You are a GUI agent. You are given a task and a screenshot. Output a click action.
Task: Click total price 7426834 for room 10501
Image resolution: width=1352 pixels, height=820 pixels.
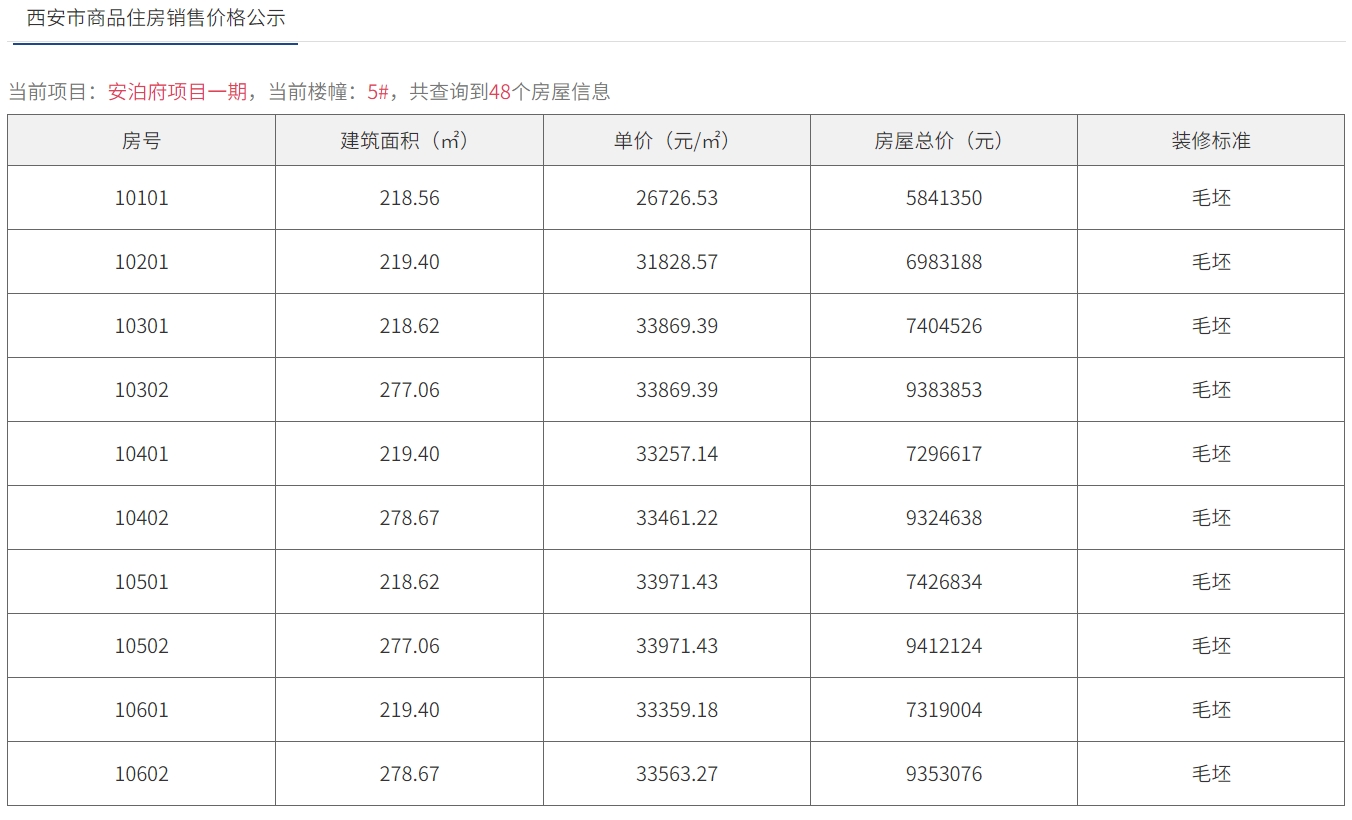[944, 582]
